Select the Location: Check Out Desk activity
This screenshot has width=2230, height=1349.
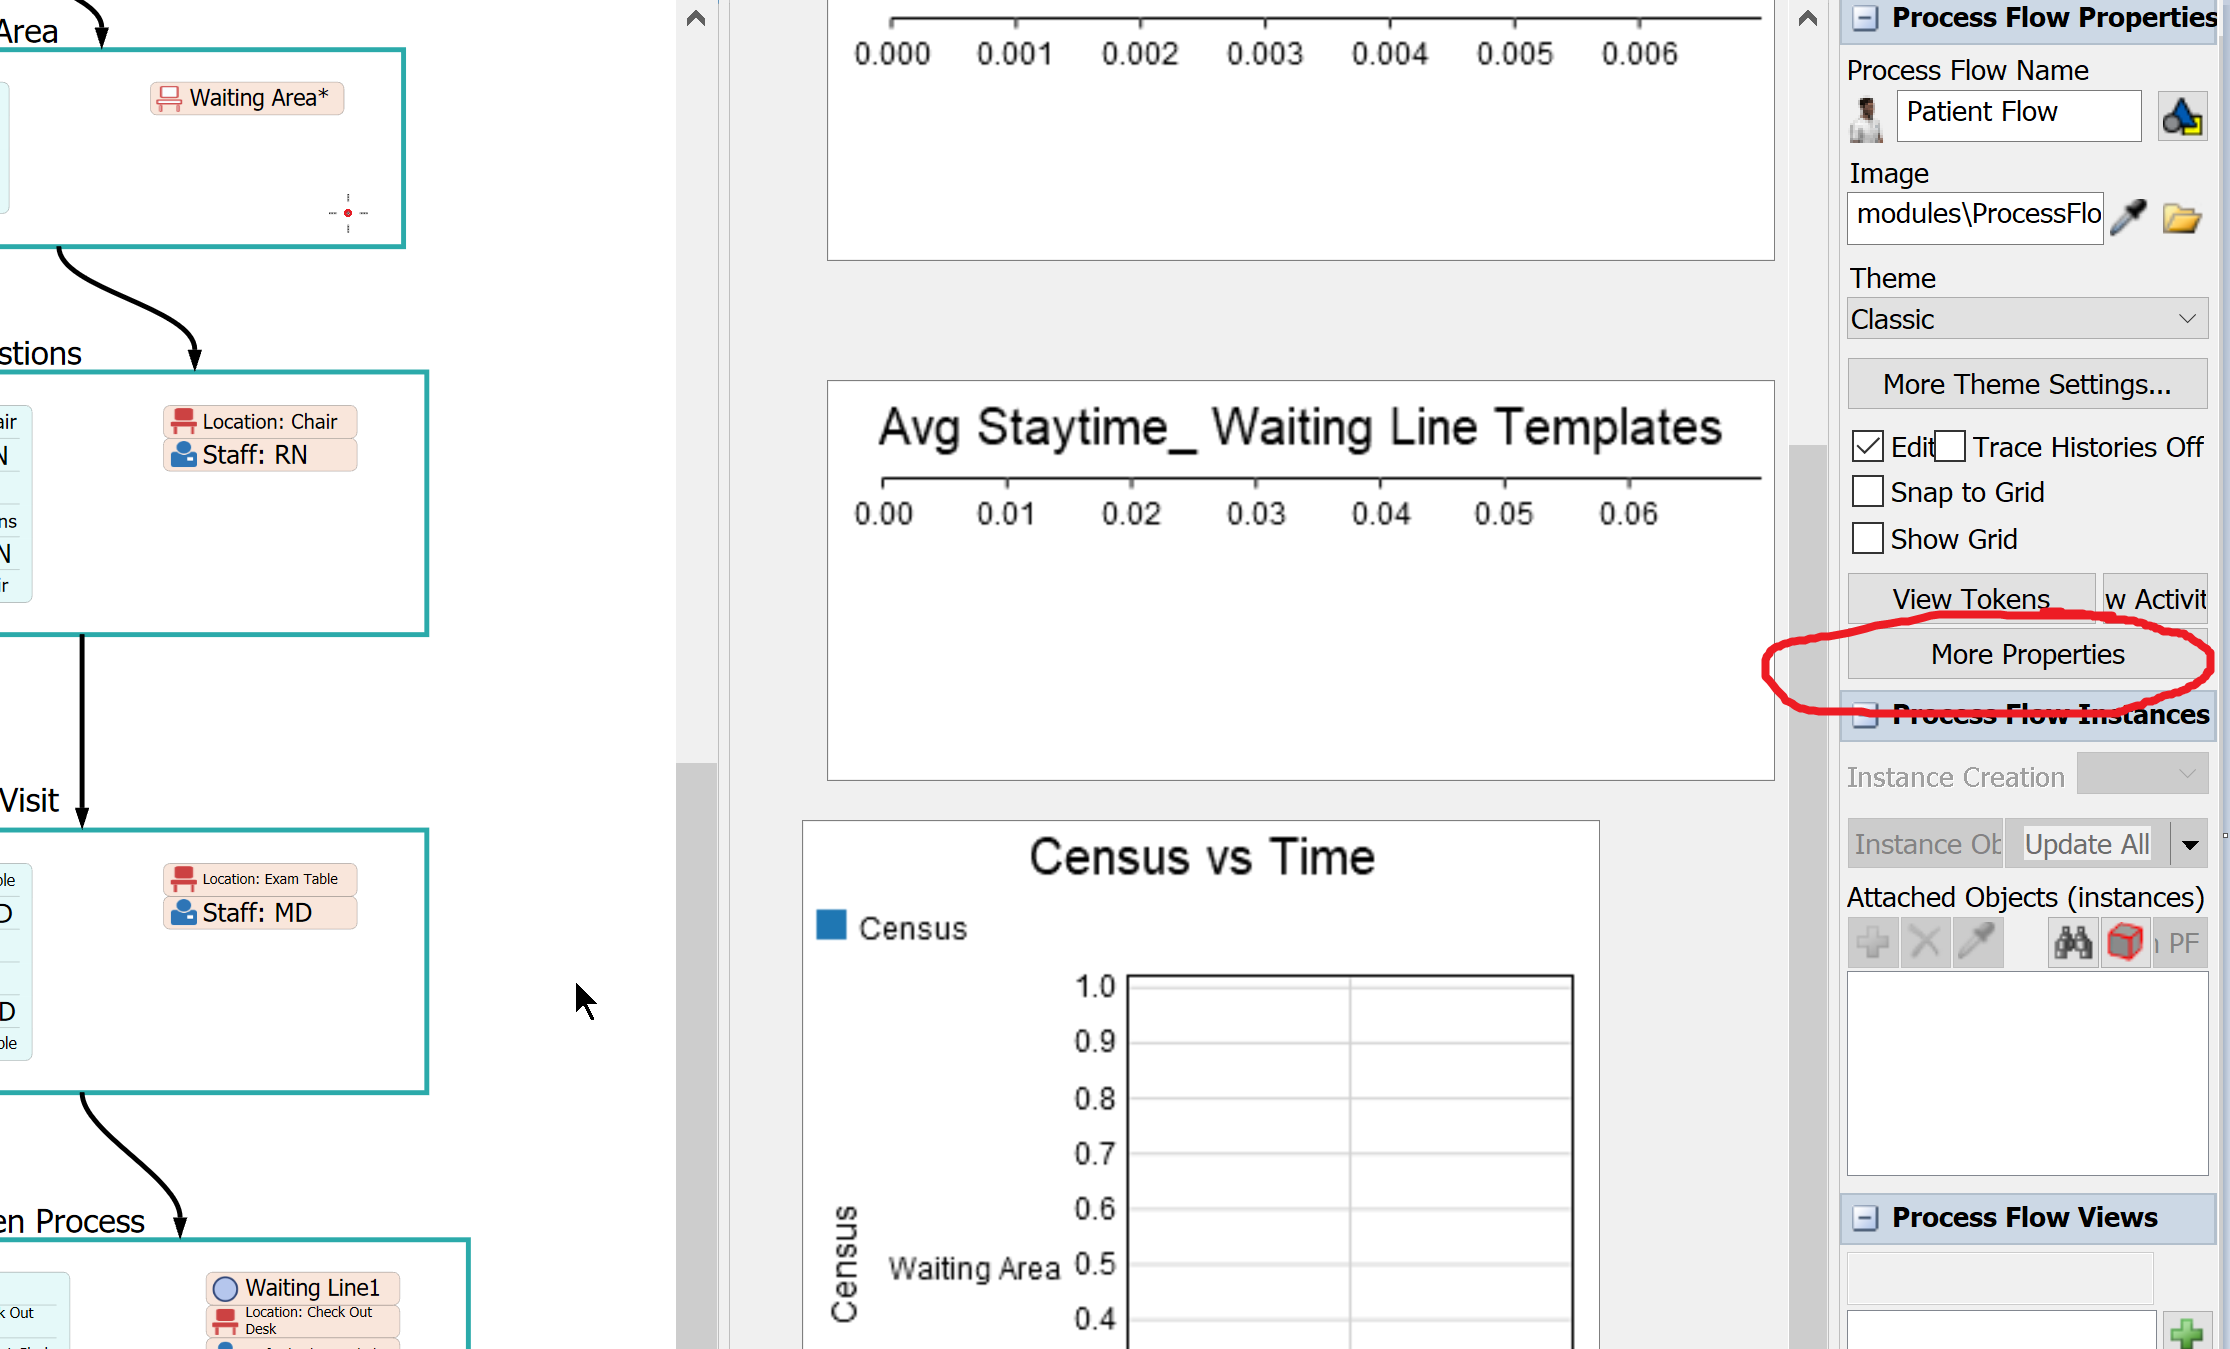click(x=303, y=1321)
